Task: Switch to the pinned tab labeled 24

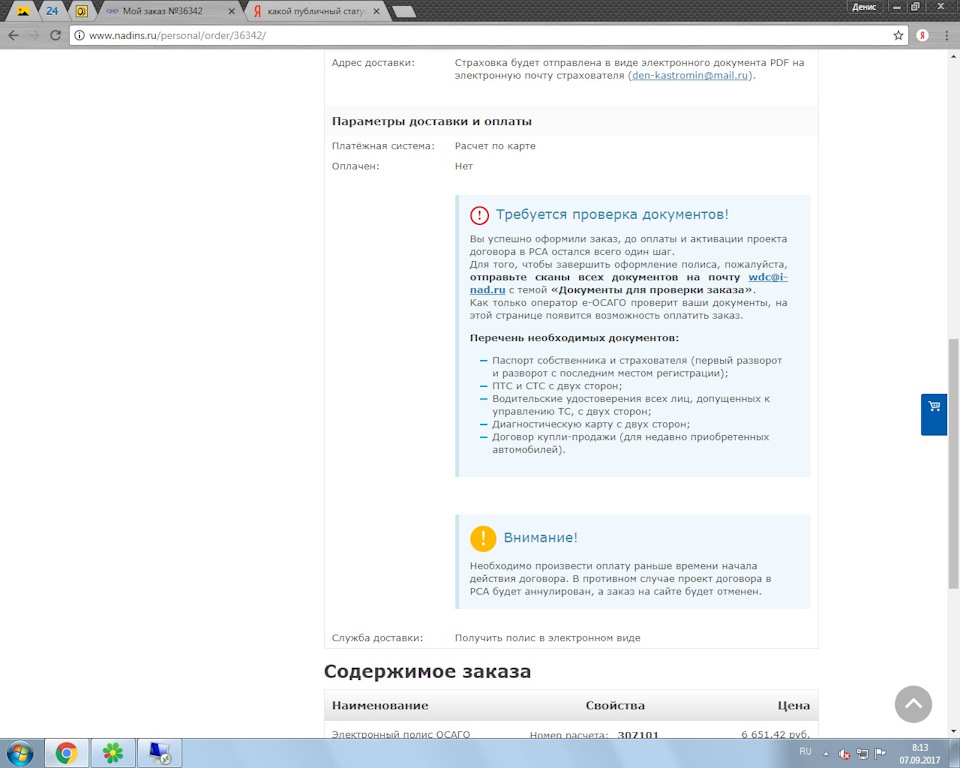Action: coord(52,11)
